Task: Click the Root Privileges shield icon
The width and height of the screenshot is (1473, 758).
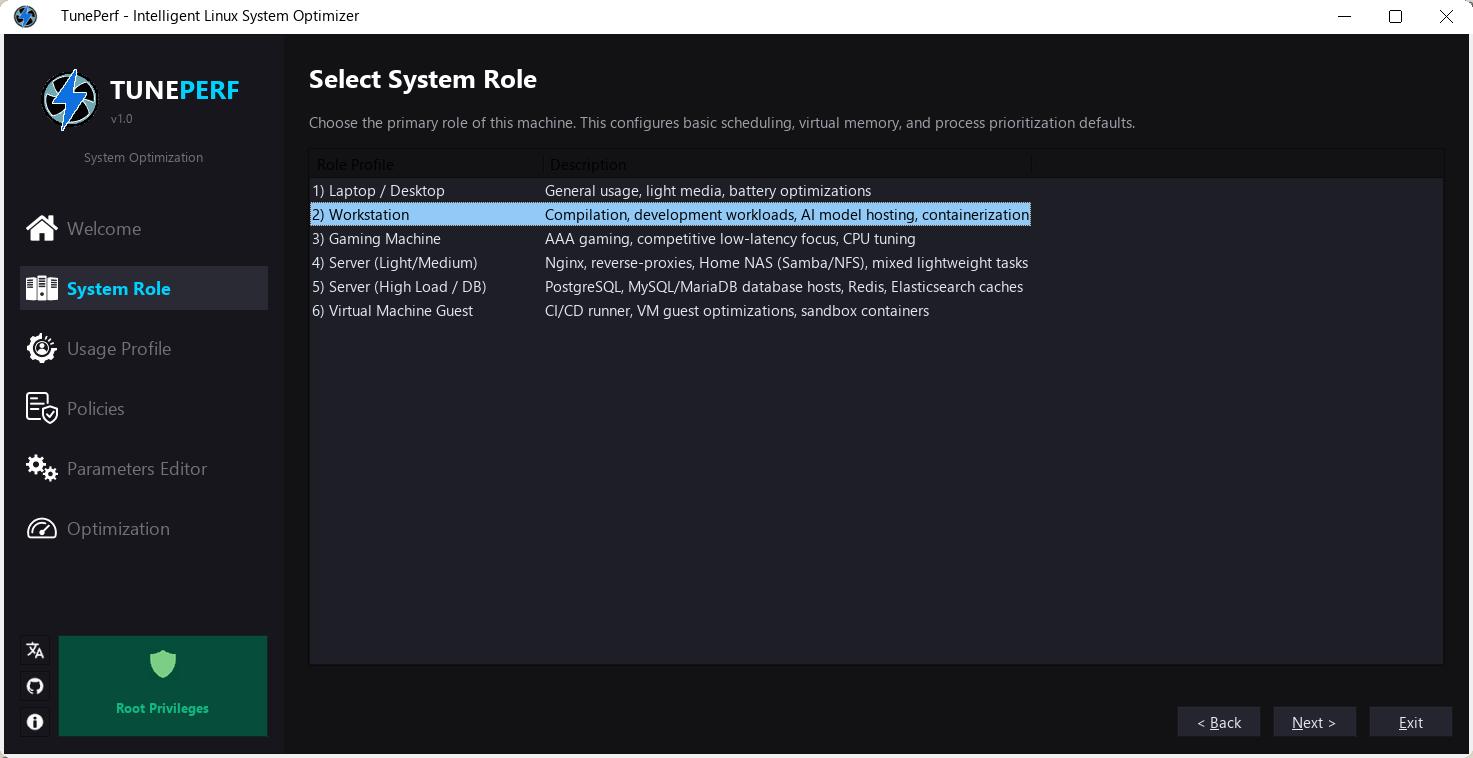Action: 163,663
